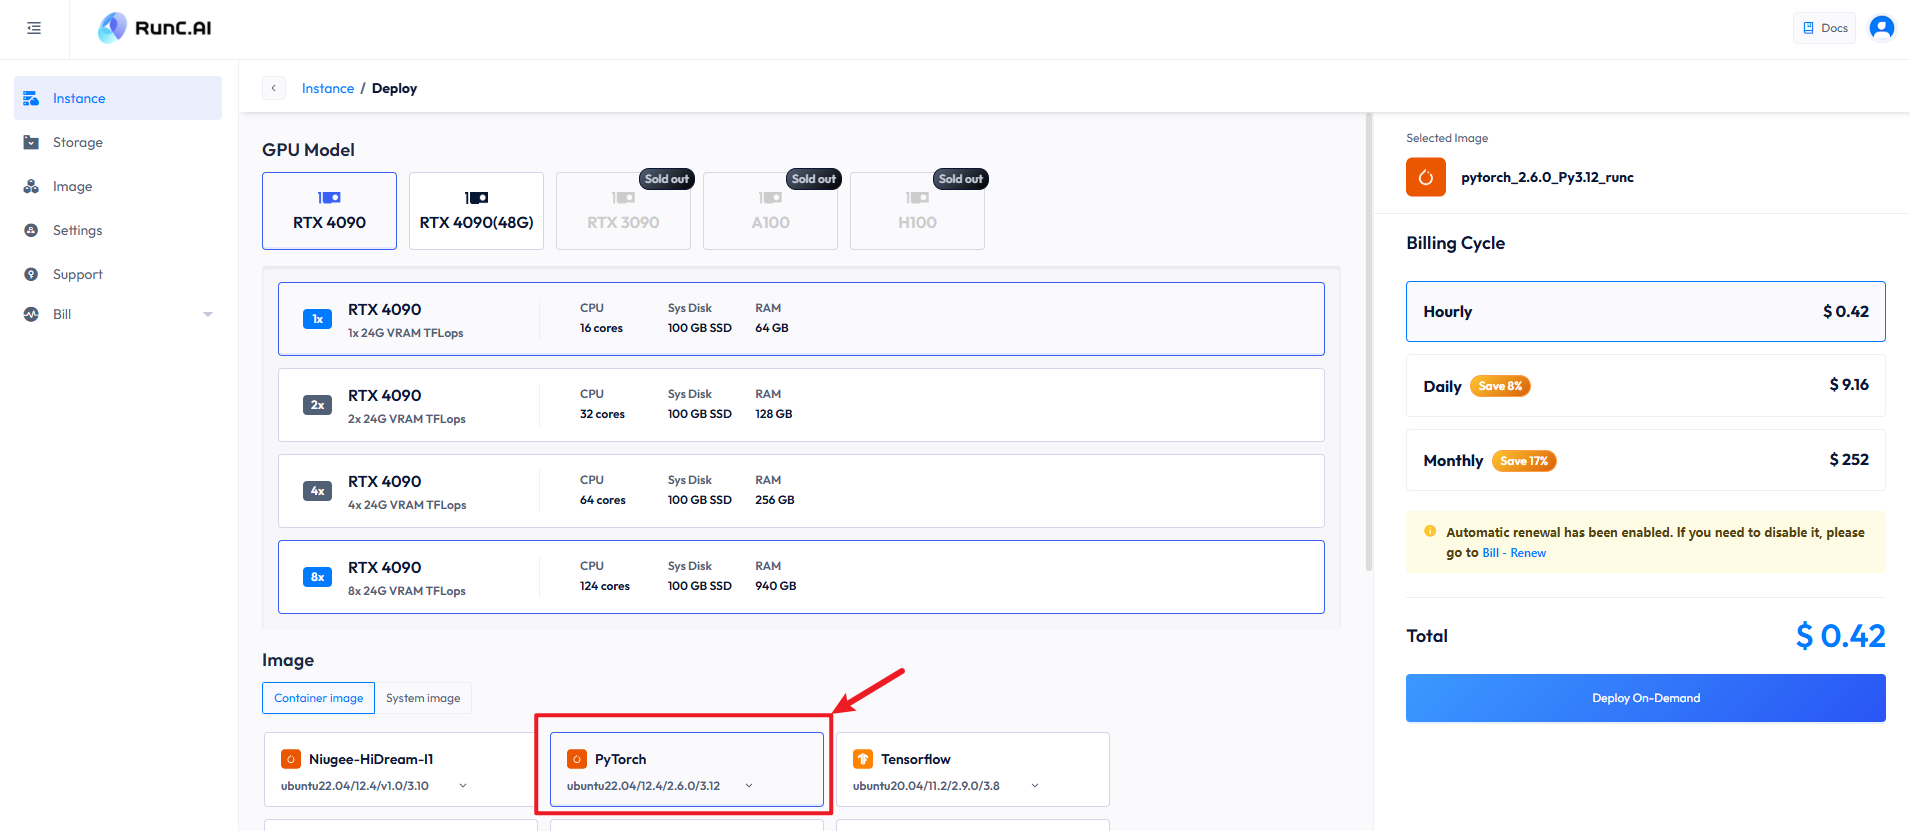The image size is (1910, 831).
Task: Choose the Hourly billing cycle
Action: coord(1646,311)
